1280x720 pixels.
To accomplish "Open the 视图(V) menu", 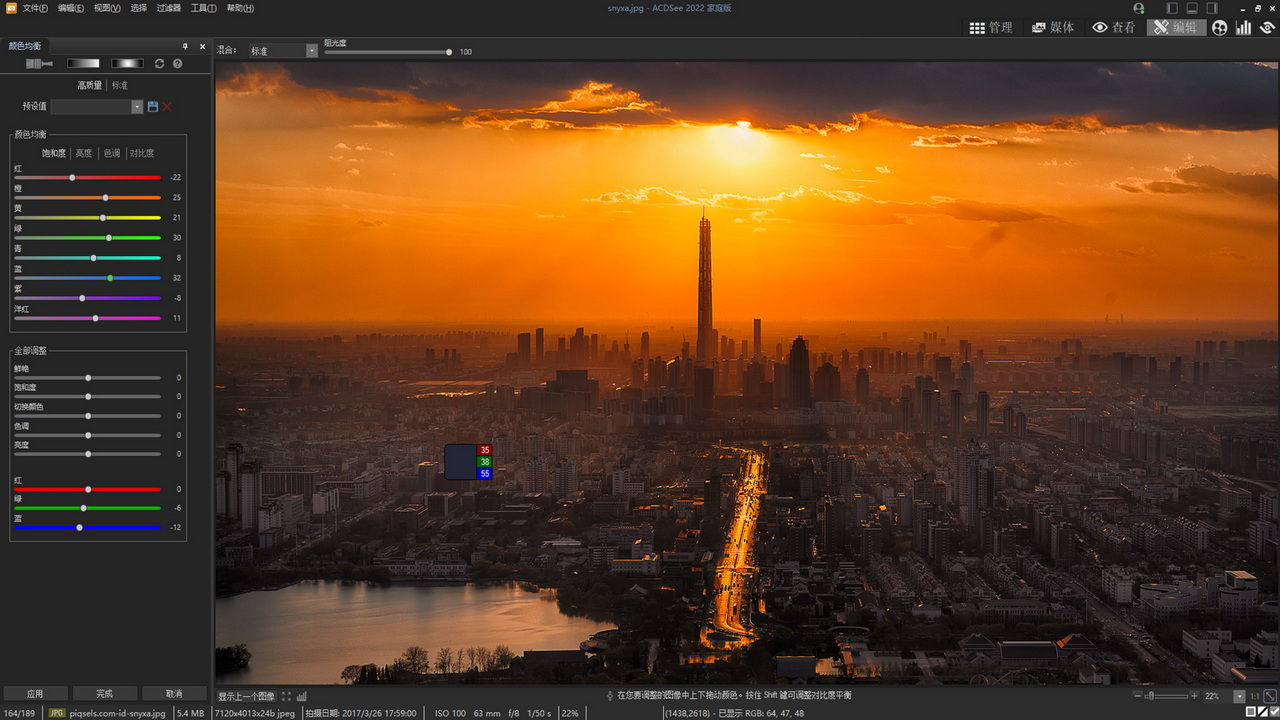I will point(107,8).
